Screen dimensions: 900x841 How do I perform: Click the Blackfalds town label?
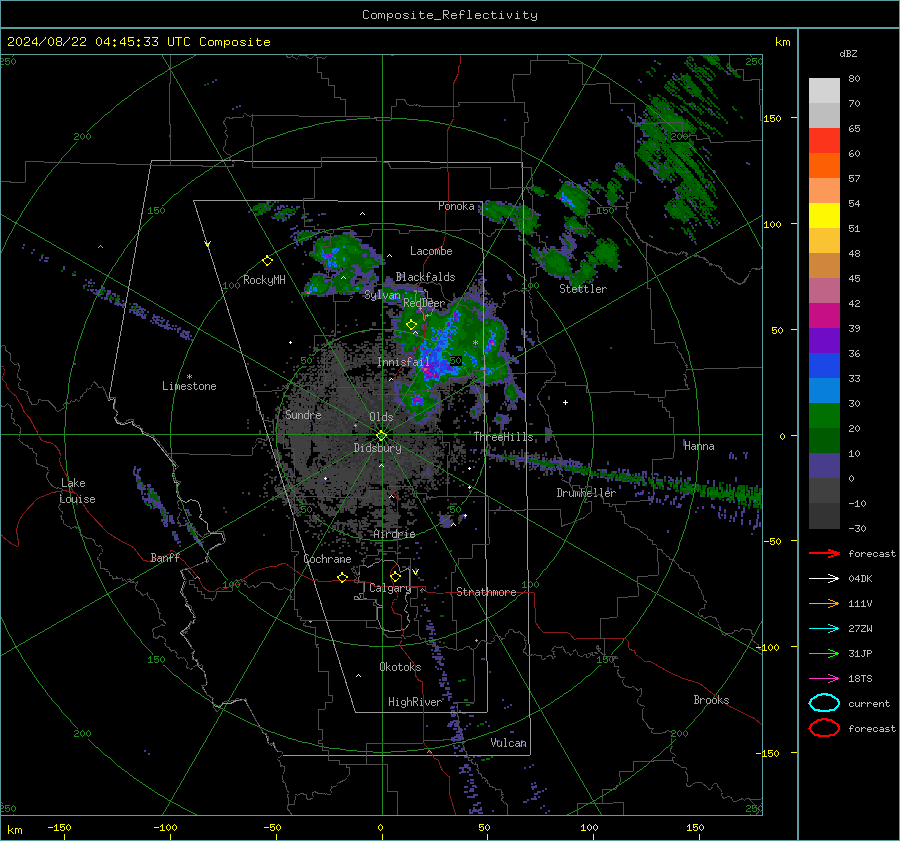[x=425, y=277]
